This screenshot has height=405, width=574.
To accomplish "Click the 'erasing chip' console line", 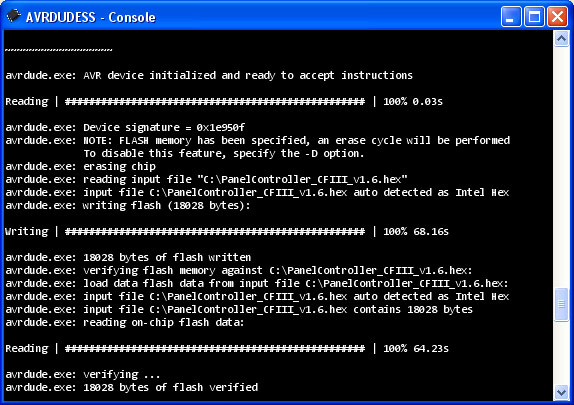I will tap(81, 167).
